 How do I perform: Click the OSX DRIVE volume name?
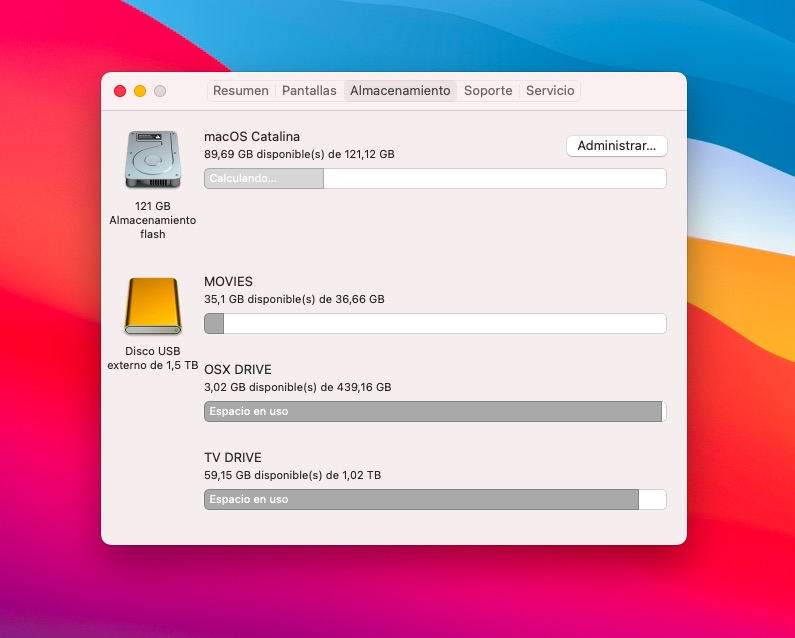238,370
